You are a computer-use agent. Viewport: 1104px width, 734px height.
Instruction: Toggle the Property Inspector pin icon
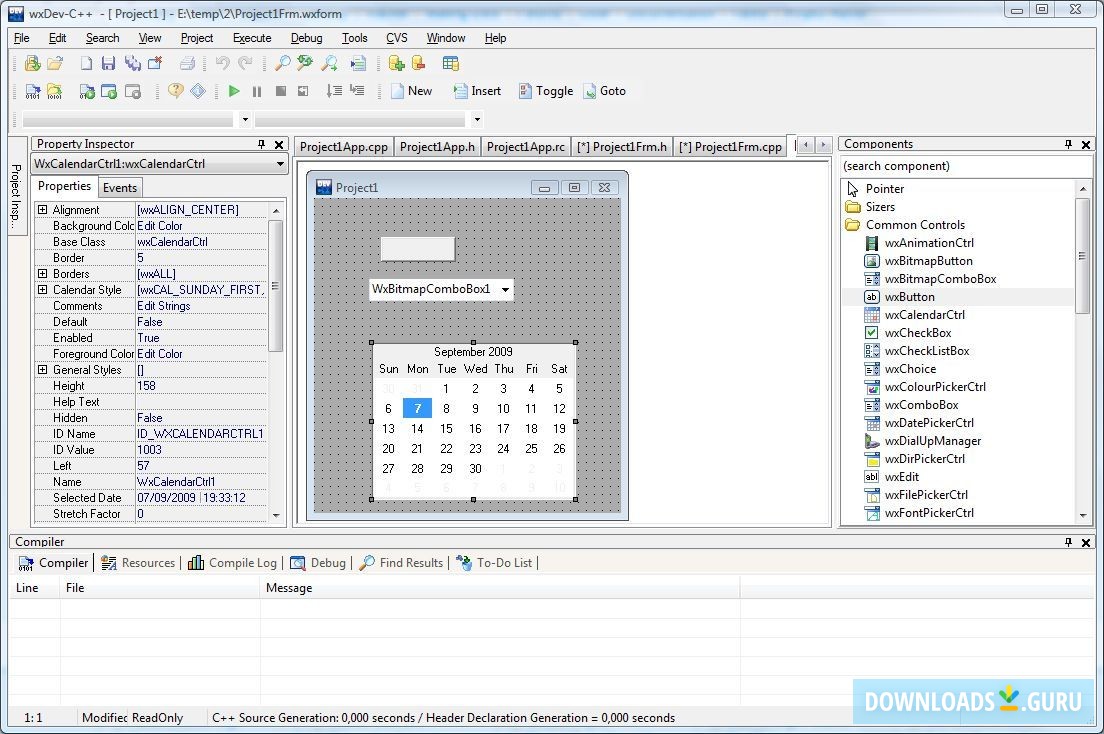point(262,144)
